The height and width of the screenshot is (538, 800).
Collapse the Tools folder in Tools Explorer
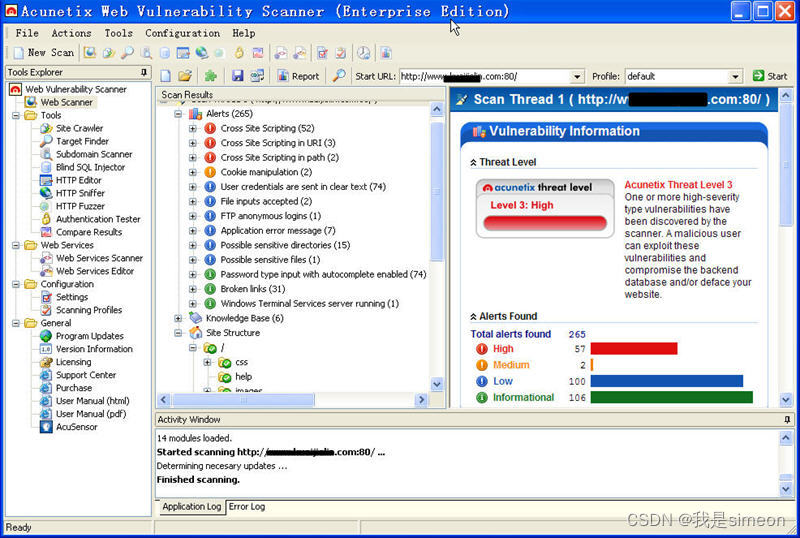pyautogui.click(x=16, y=115)
